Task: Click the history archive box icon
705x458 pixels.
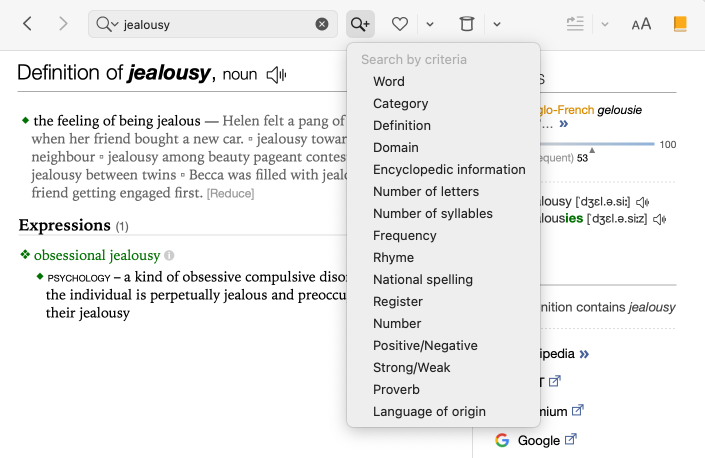Action: pos(466,24)
